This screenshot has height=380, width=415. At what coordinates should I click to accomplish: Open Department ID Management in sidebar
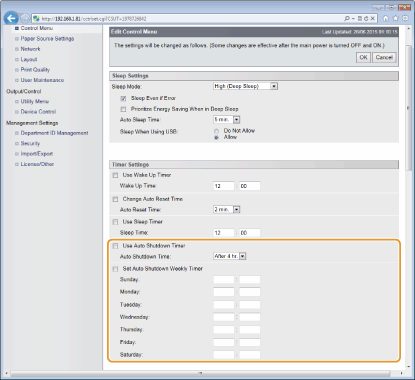point(54,133)
